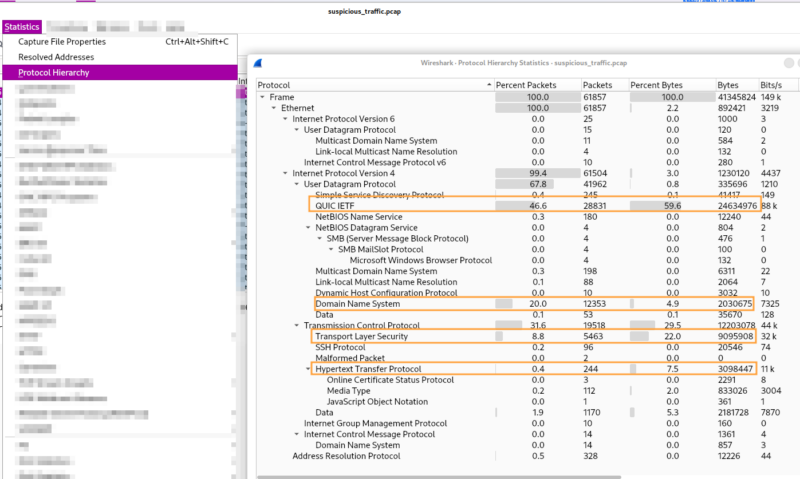Click the Wireshark shark fin icon

(x=260, y=61)
